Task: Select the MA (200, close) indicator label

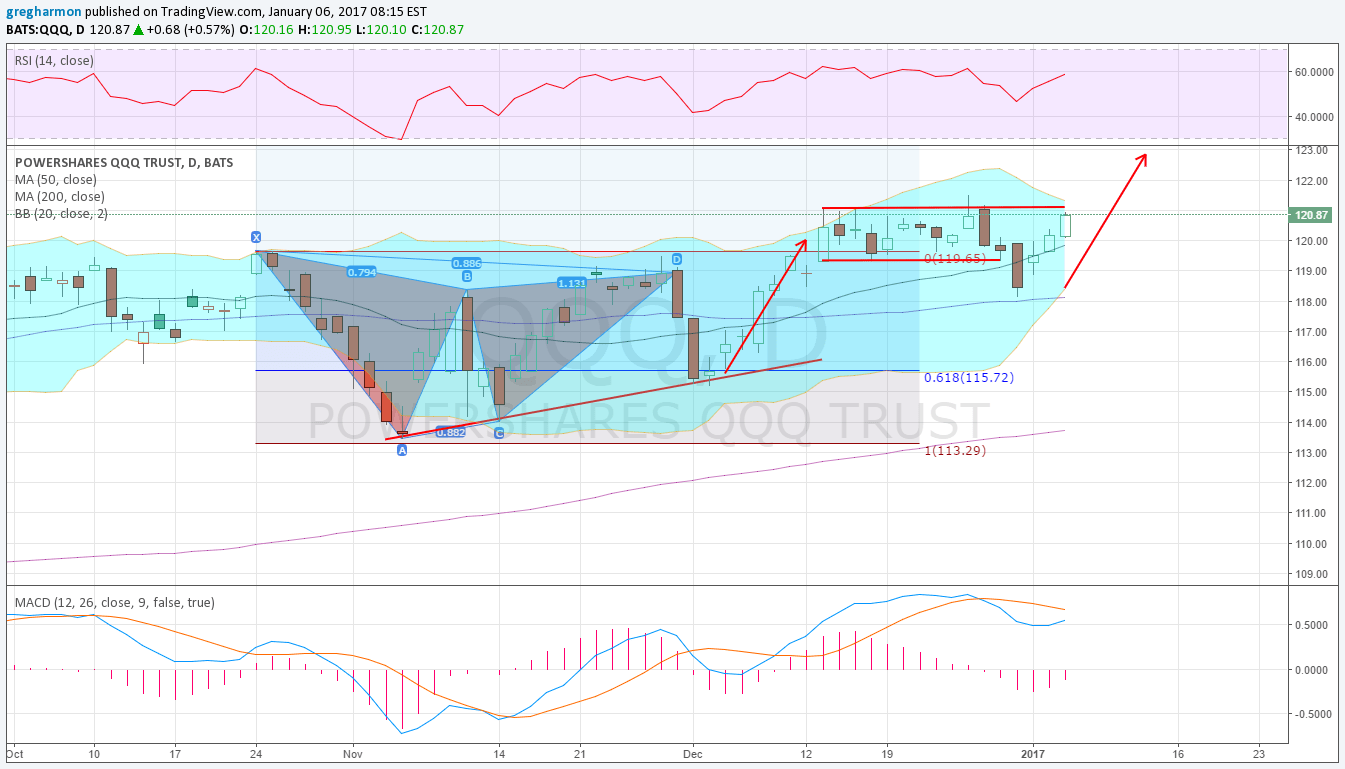Action: tap(59, 196)
